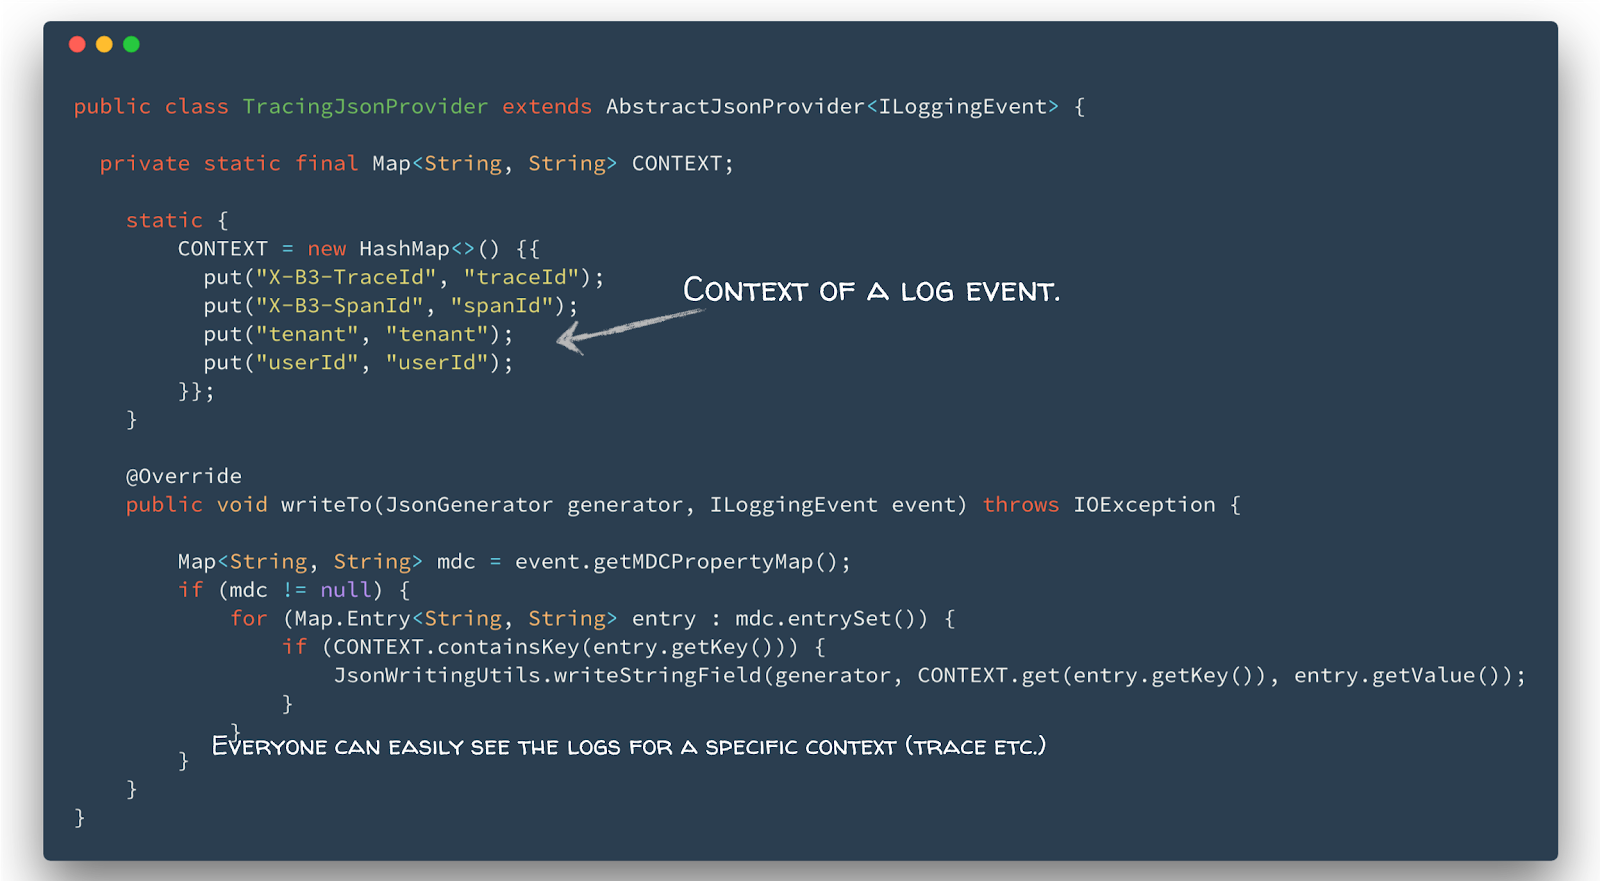Click the "Everyone can easily see the logs" caption
1600x881 pixels.
(x=628, y=746)
